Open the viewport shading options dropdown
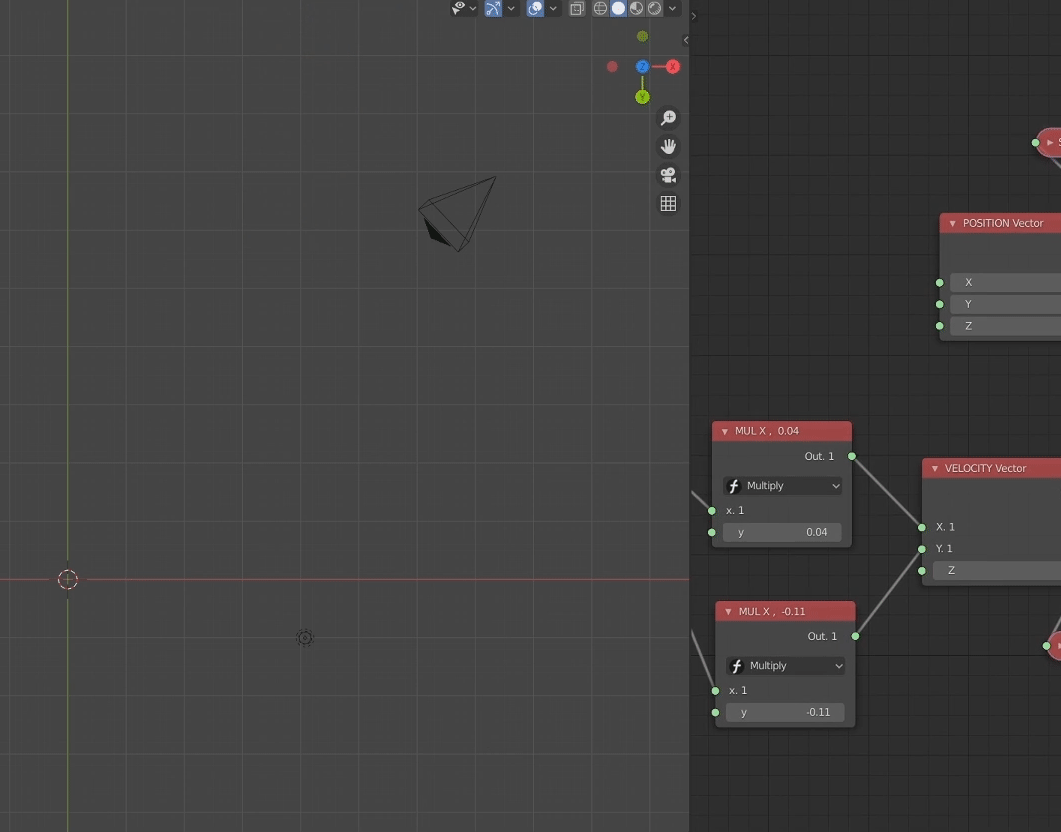 [673, 8]
